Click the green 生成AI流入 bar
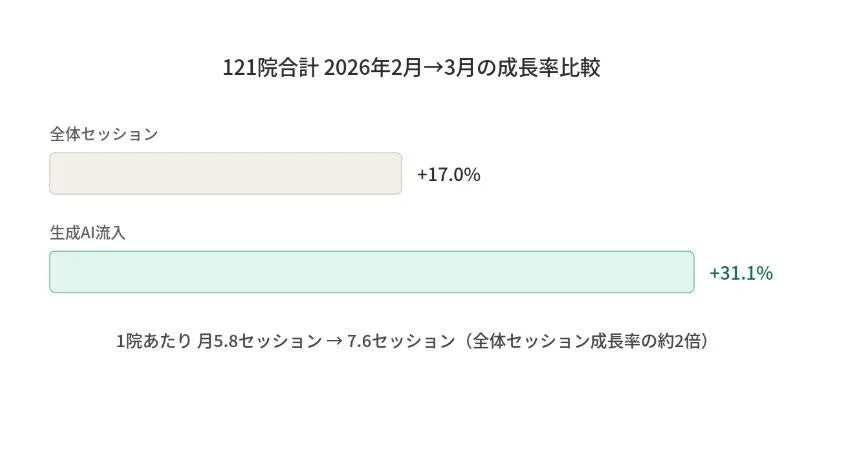This screenshot has width=853, height=449. (371, 272)
